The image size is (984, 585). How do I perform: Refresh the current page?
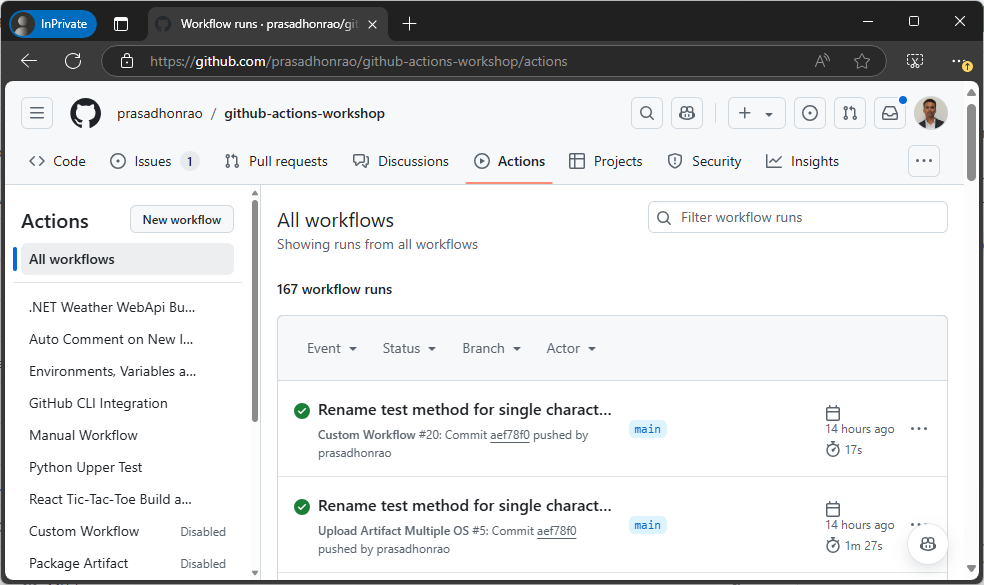tap(73, 61)
